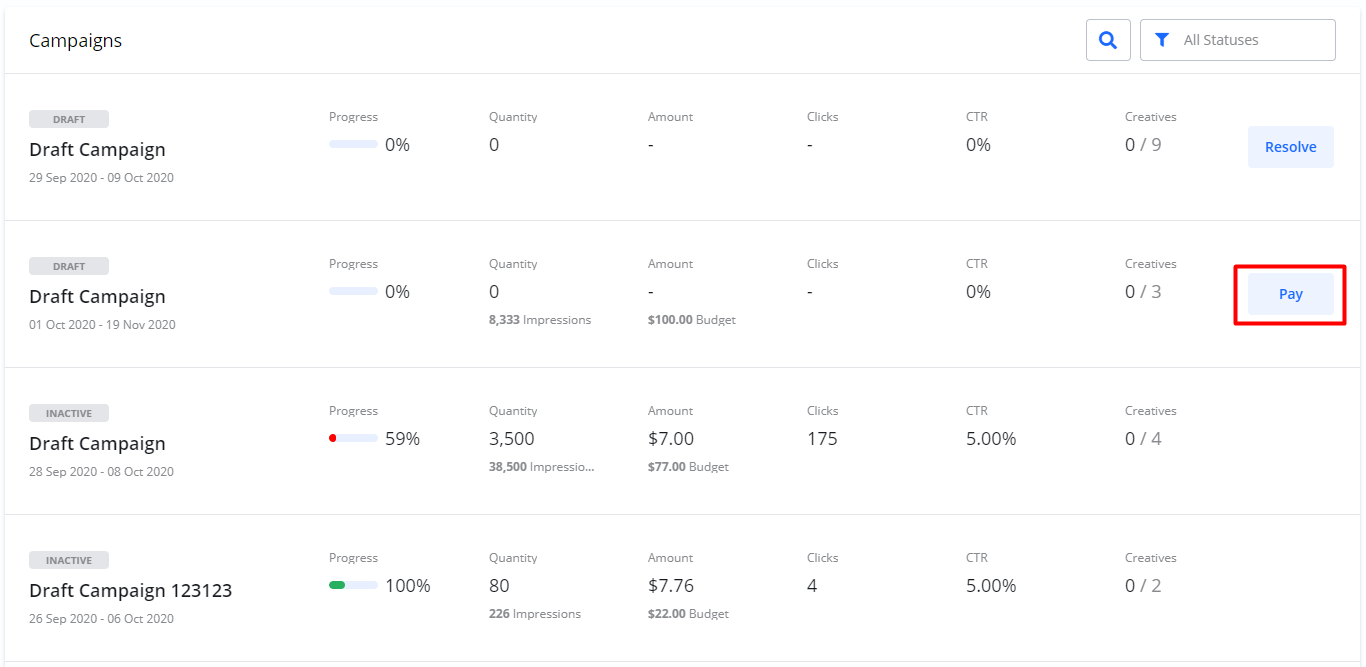Click INACTIVE badge above Draft Campaign 123123
Image resolution: width=1366 pixels, height=667 pixels.
(x=69, y=560)
